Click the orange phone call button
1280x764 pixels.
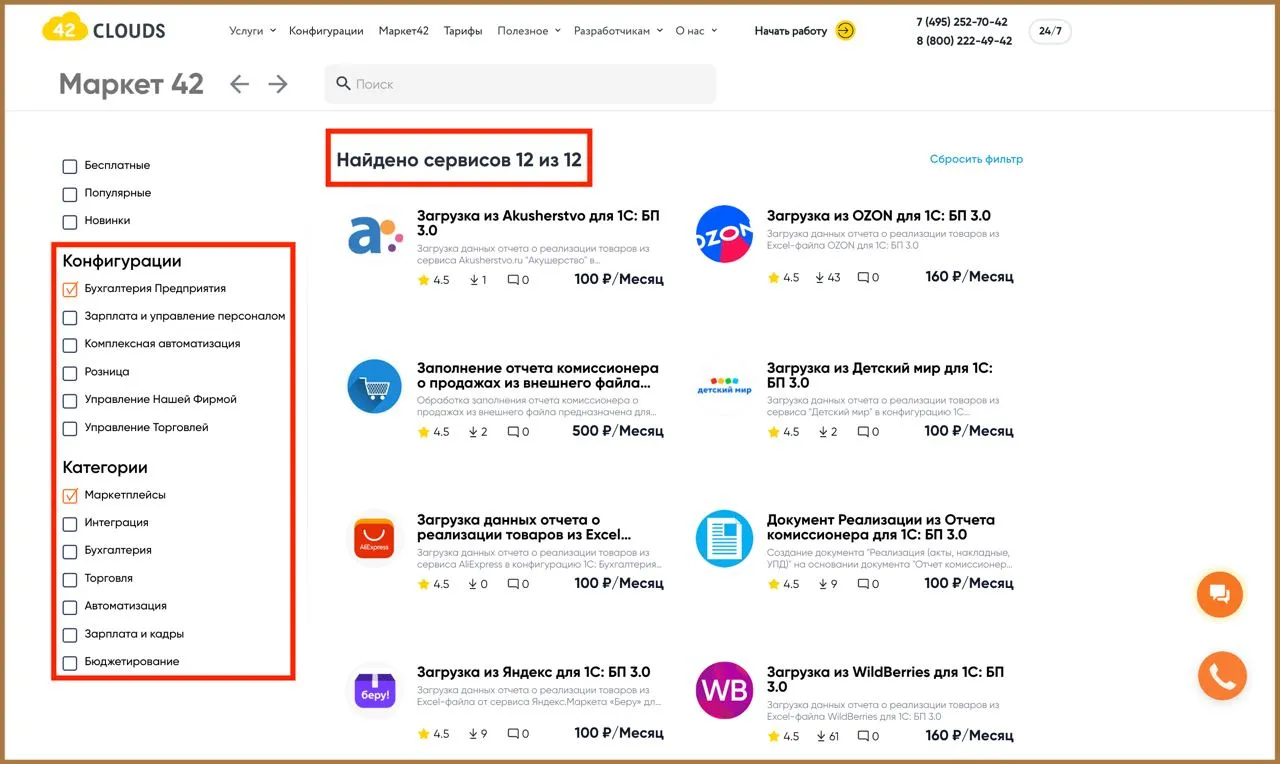(x=1222, y=676)
